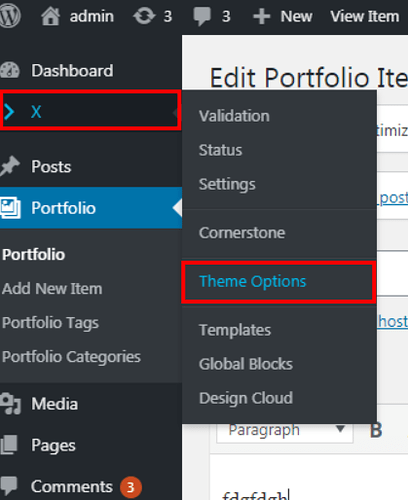Click the Posts pushpin icon
Screen dimensions: 408x500
pos(10,166)
